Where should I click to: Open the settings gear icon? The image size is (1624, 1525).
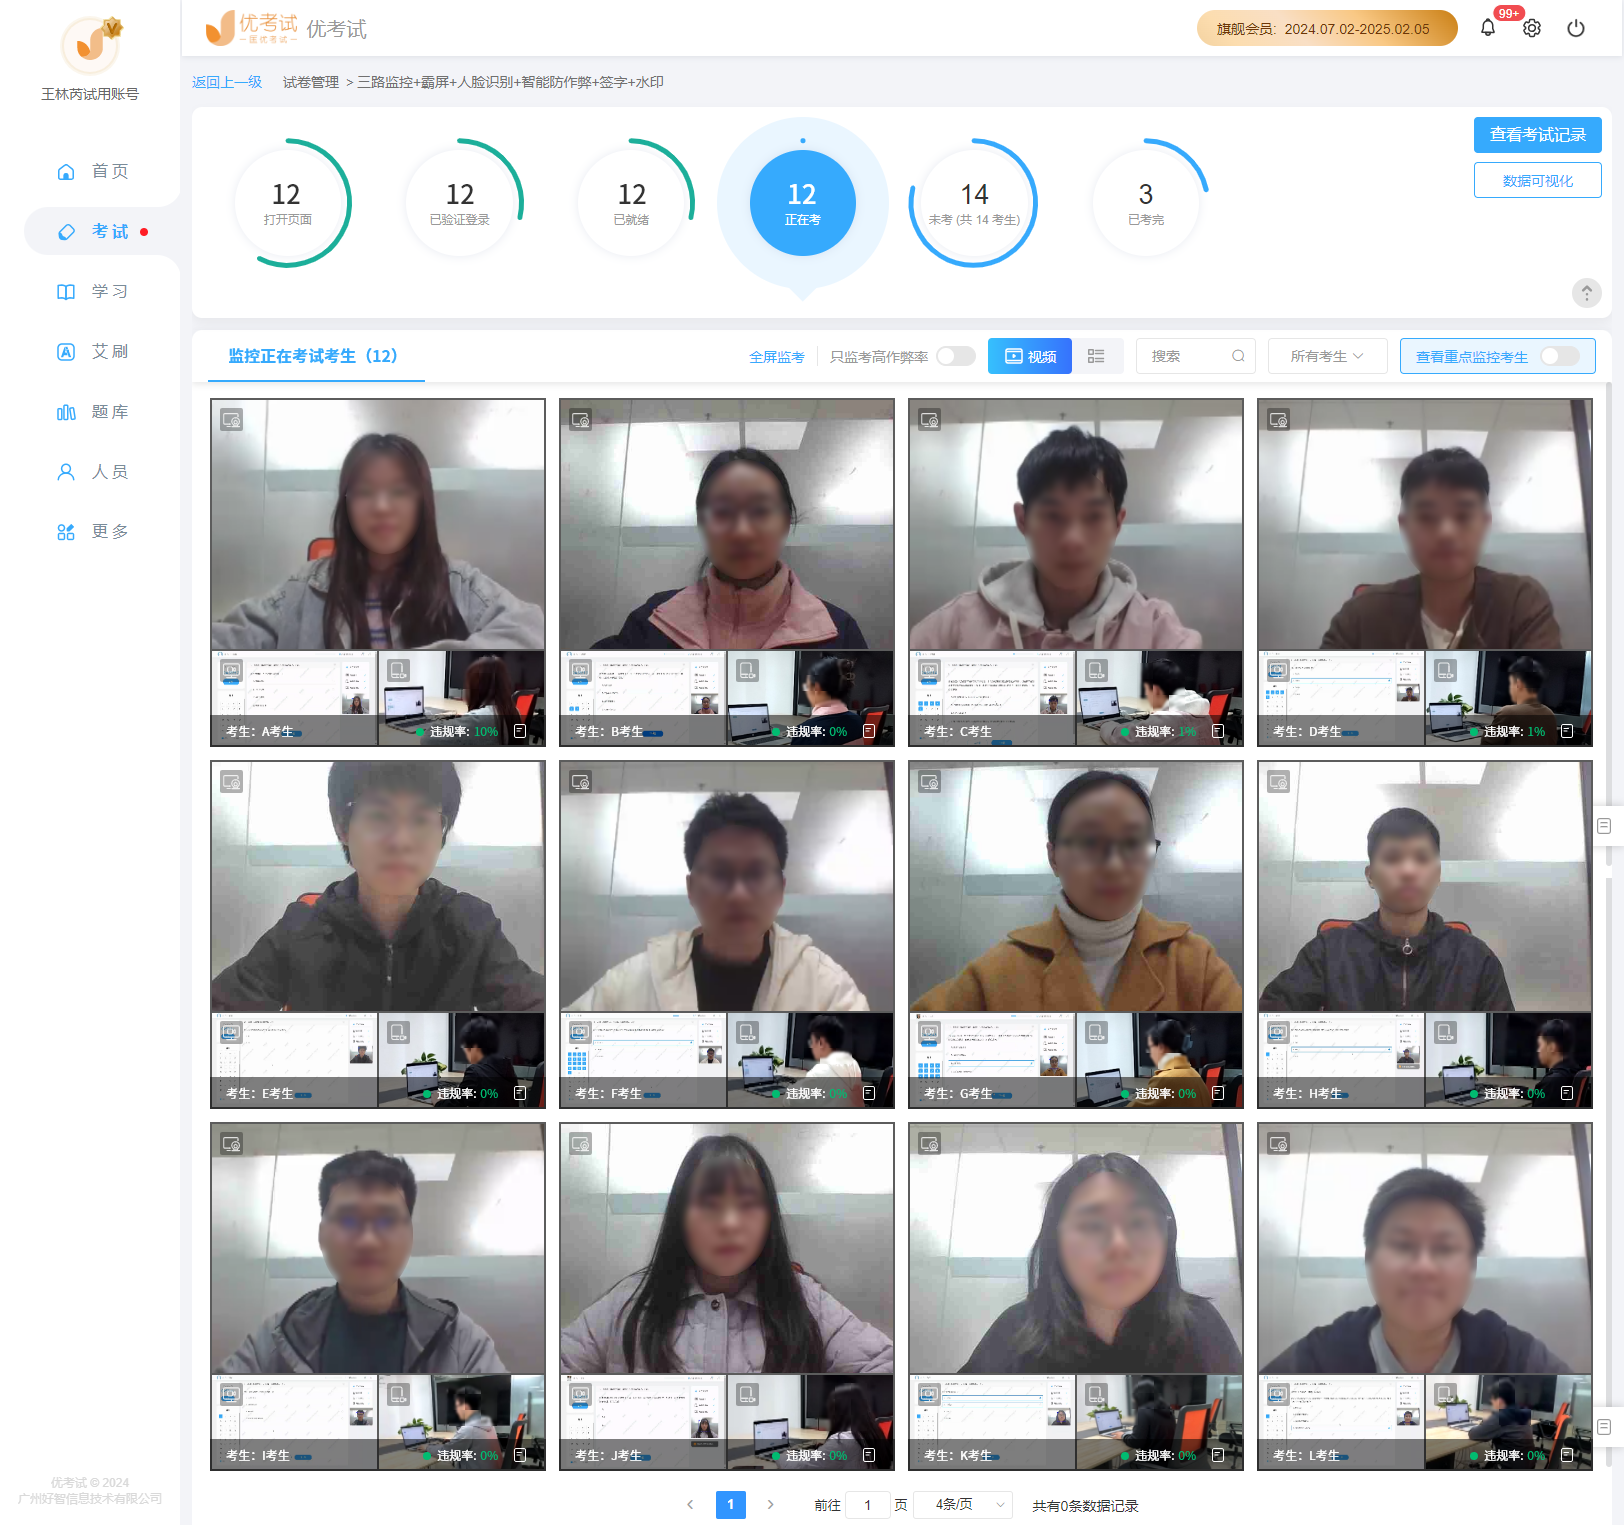[x=1531, y=28]
